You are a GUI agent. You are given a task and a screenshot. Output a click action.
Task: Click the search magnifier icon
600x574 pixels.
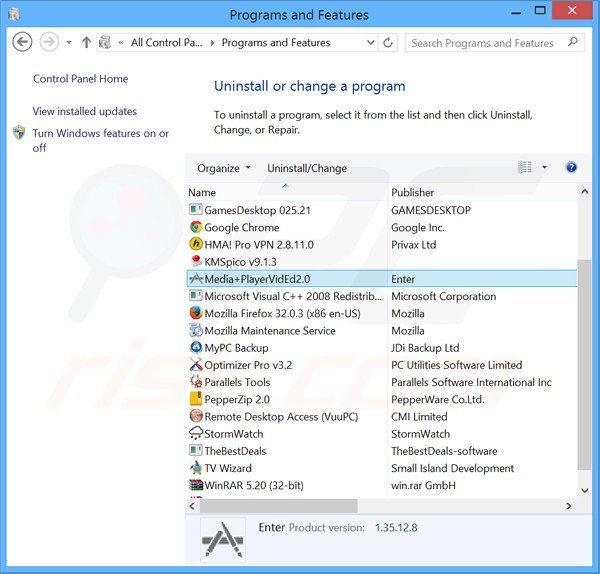(572, 42)
